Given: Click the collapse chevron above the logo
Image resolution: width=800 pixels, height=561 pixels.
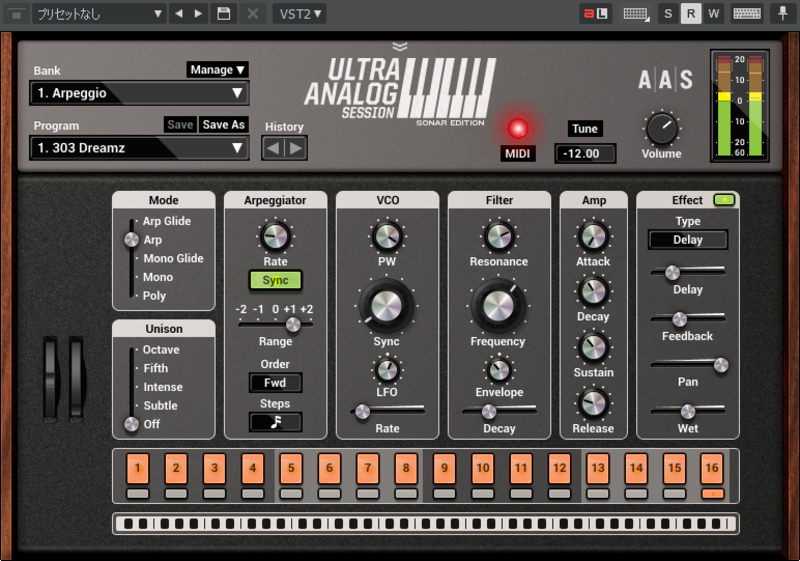Looking at the screenshot, I should point(400,47).
